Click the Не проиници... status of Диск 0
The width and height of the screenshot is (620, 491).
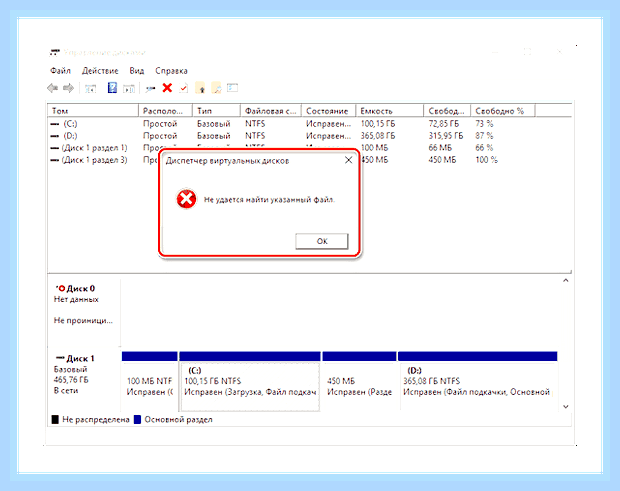(83, 321)
